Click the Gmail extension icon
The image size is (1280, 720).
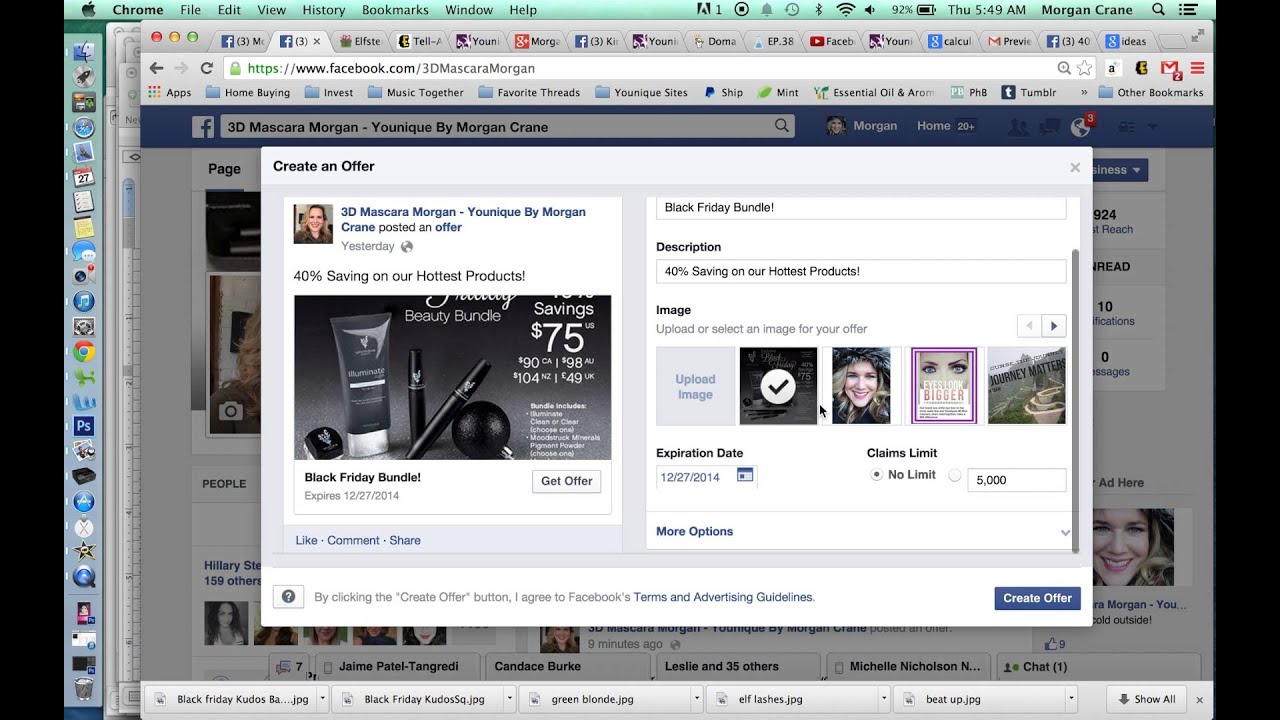[x=1170, y=68]
